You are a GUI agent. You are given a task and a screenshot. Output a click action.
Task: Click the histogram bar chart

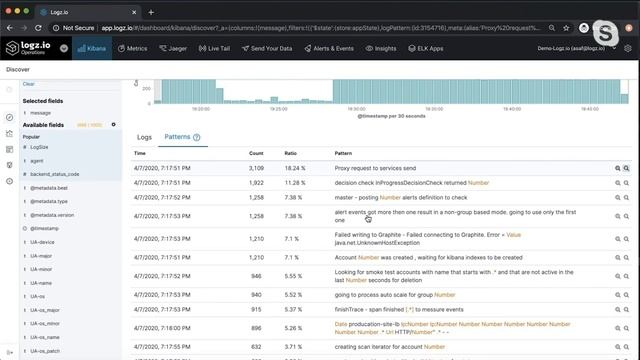click(391, 92)
